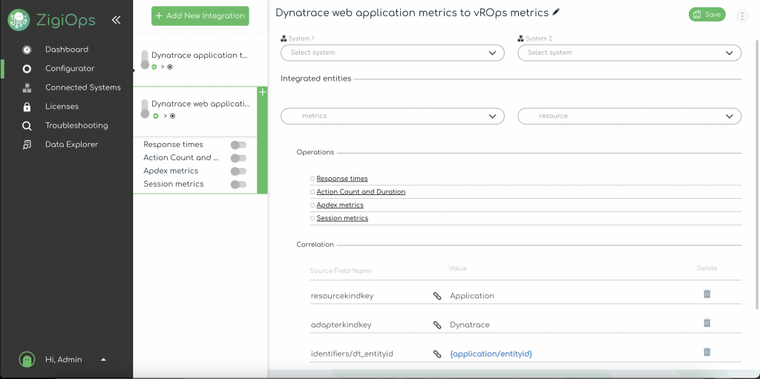Click link icon beside identifiers/dt_entityid
Screen dimensions: 760x379
pos(437,354)
